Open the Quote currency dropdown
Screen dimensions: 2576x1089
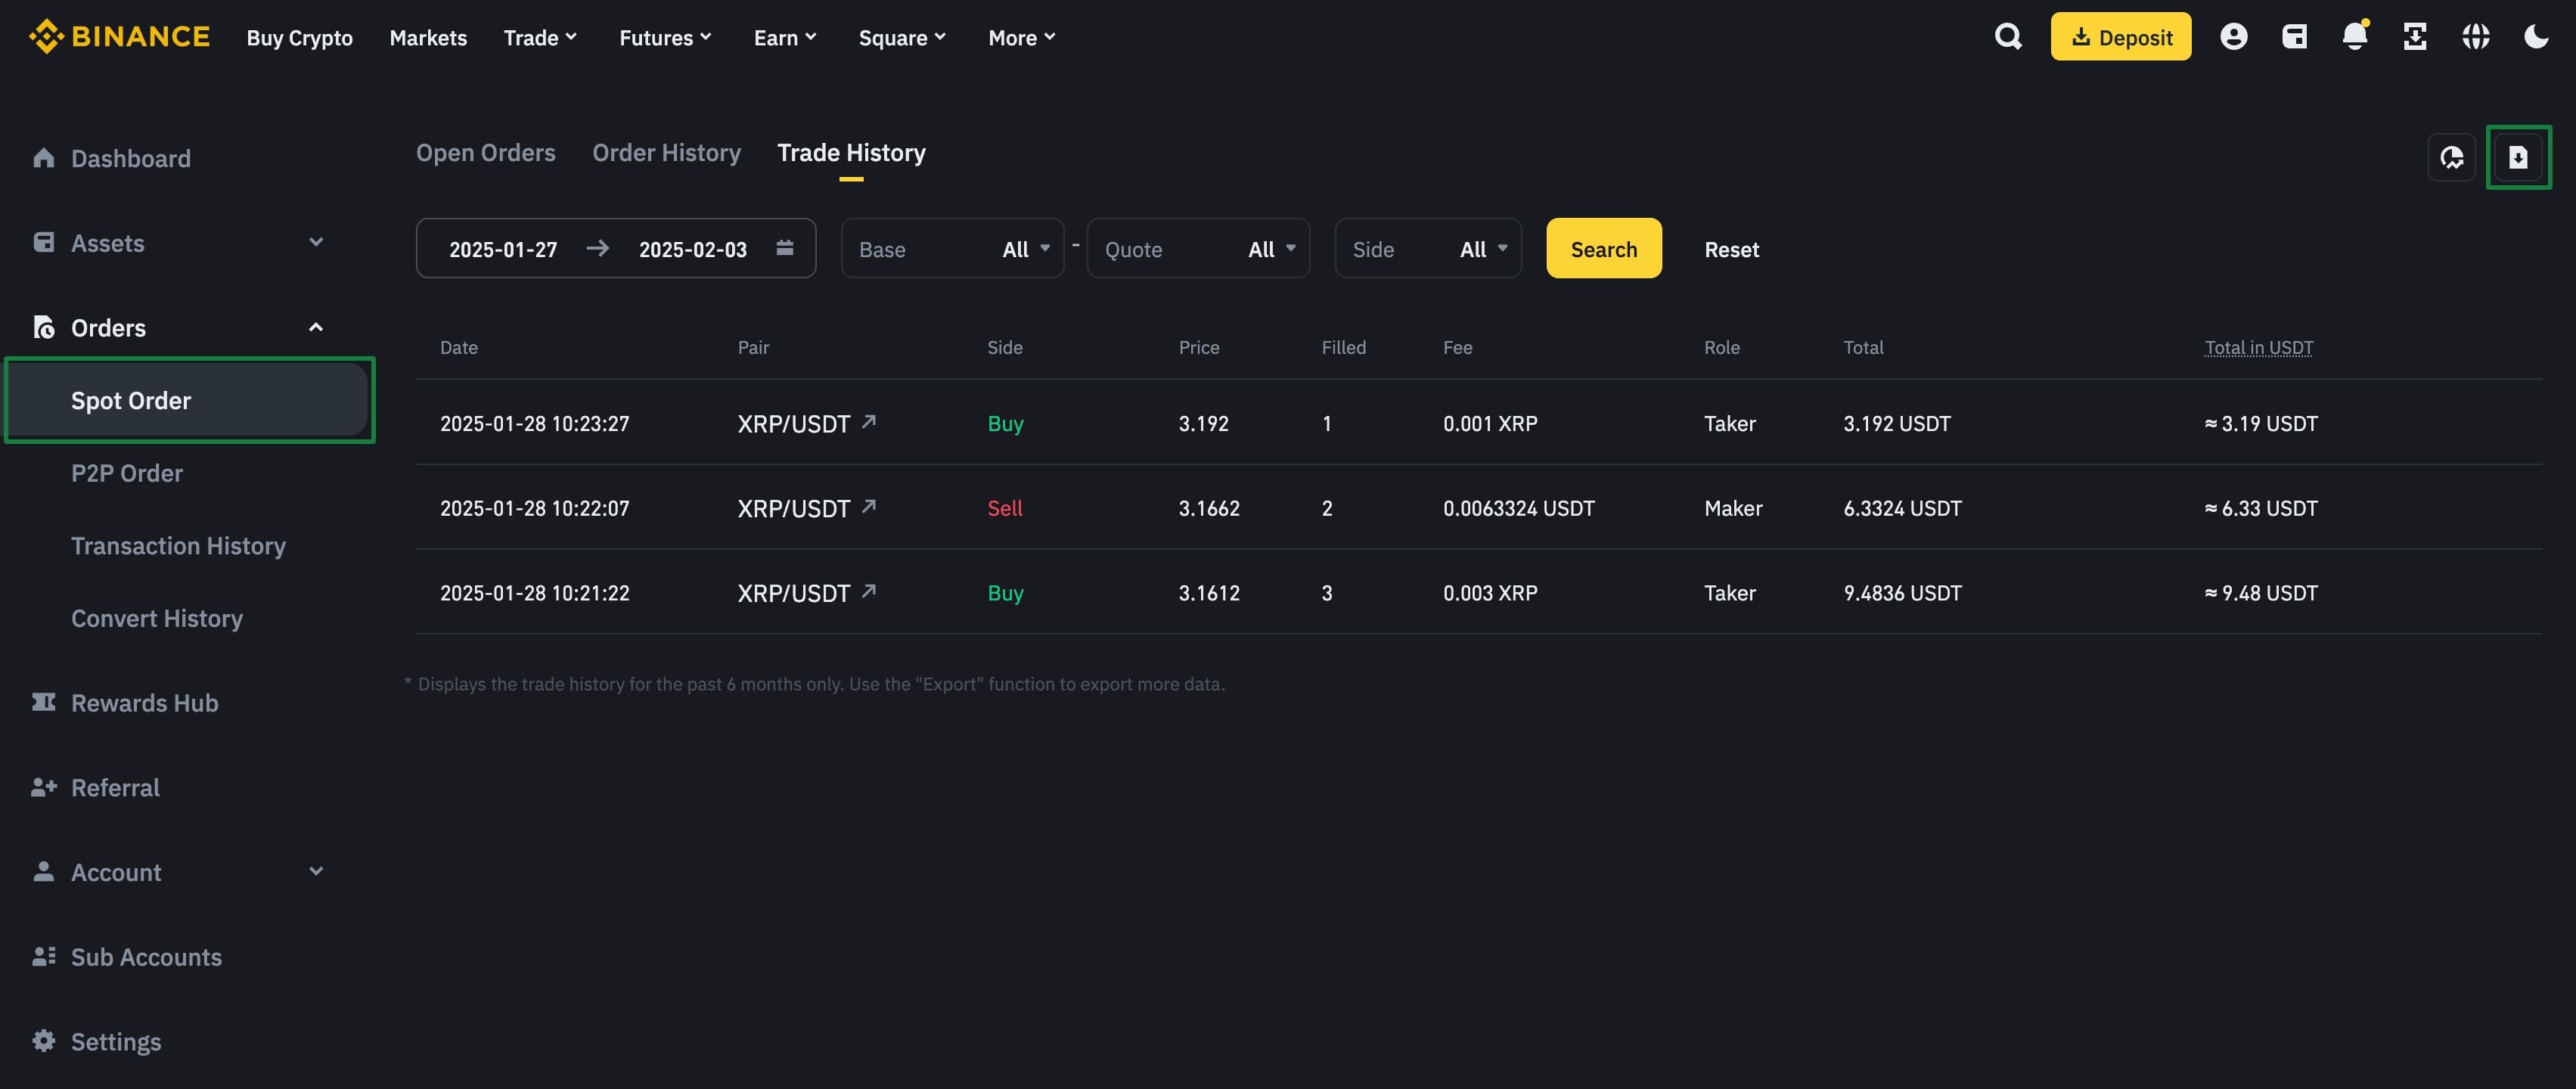(1198, 248)
